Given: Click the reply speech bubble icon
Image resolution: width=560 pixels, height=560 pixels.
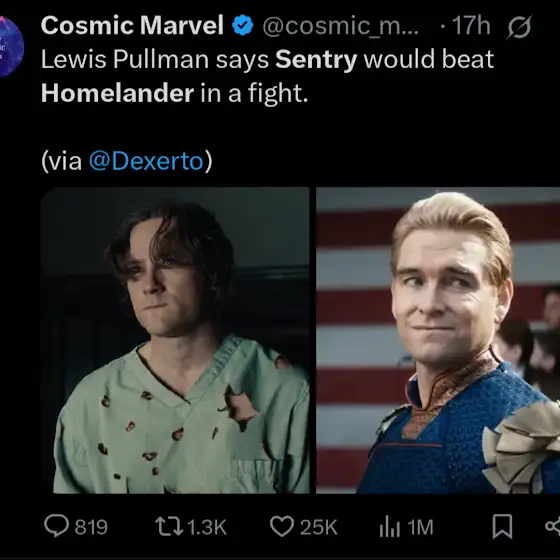Looking at the screenshot, I should click(x=56, y=526).
